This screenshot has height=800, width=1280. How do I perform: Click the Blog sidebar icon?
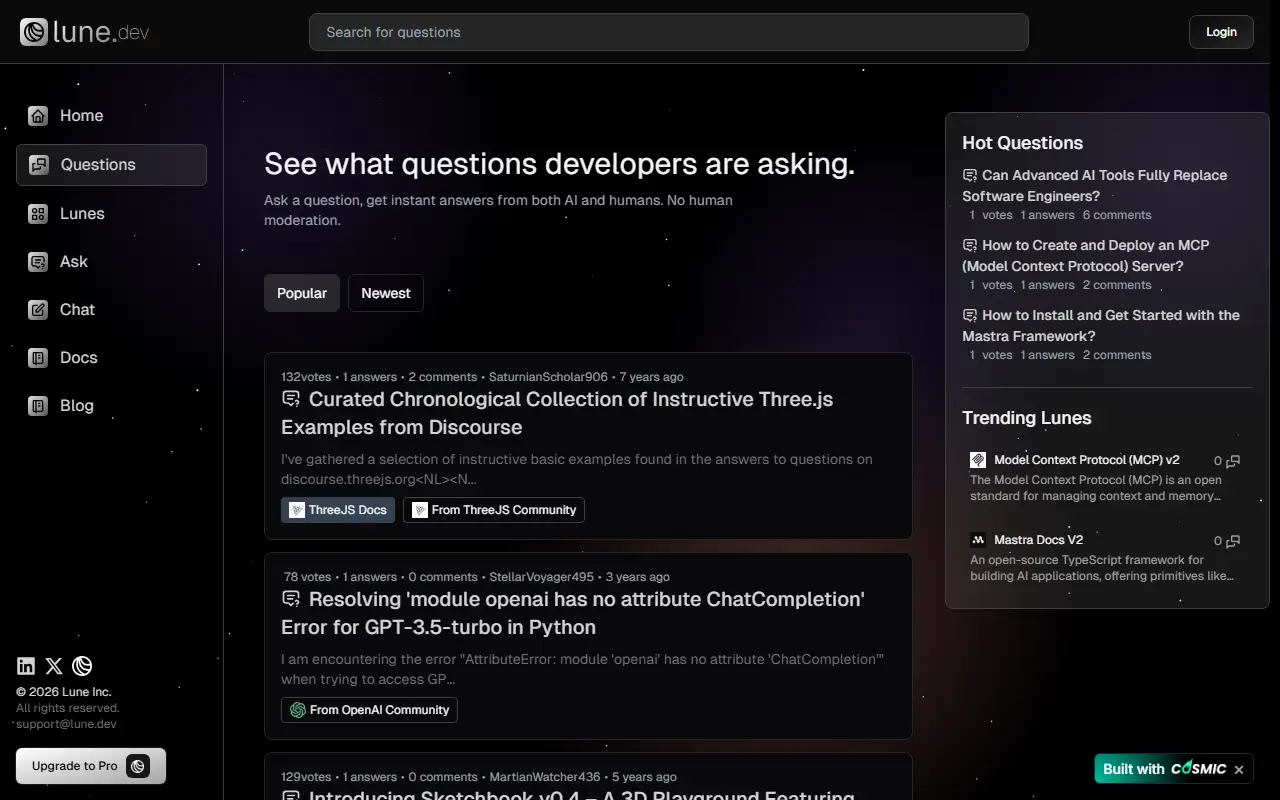(38, 406)
